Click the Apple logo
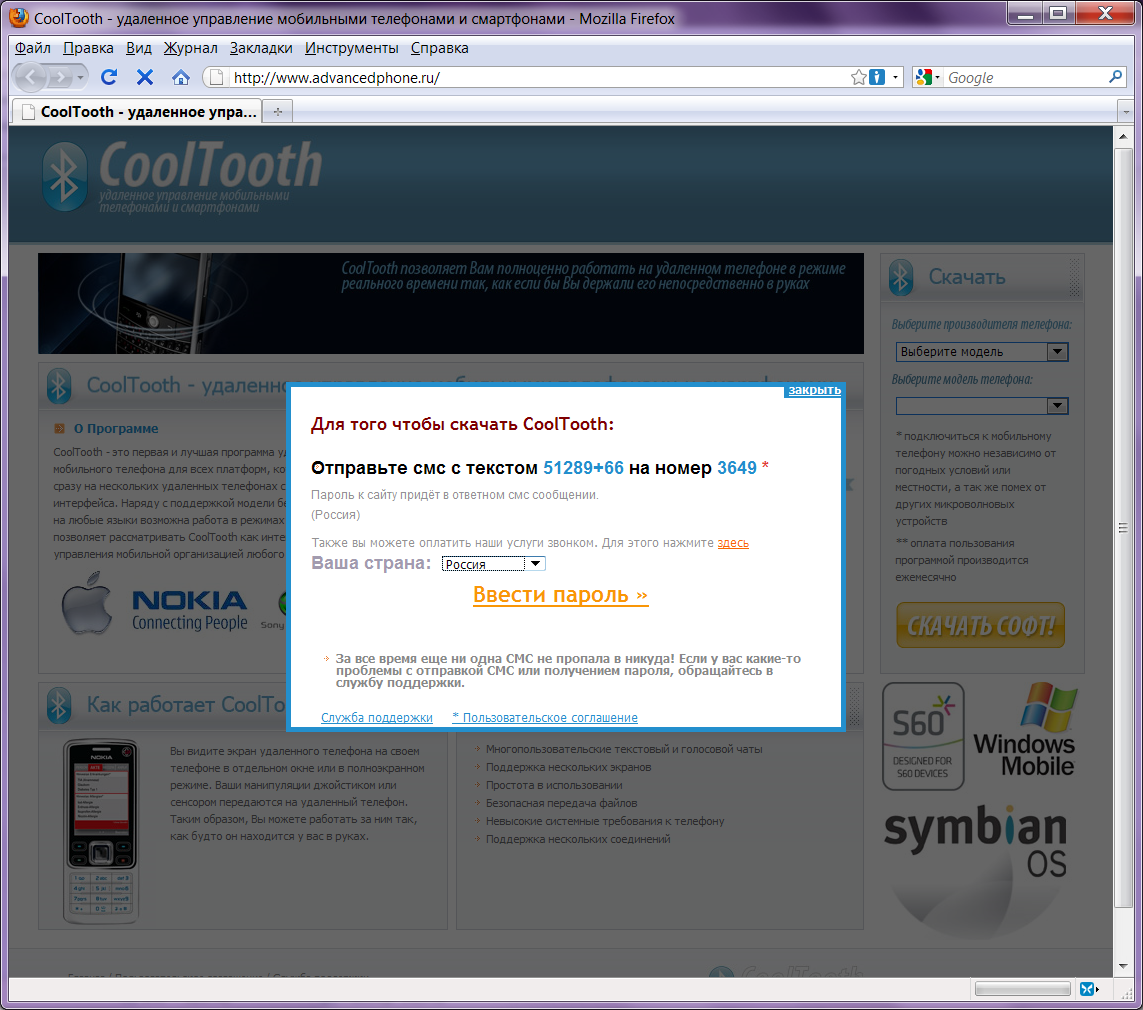The width and height of the screenshot is (1143, 1010). [x=87, y=603]
